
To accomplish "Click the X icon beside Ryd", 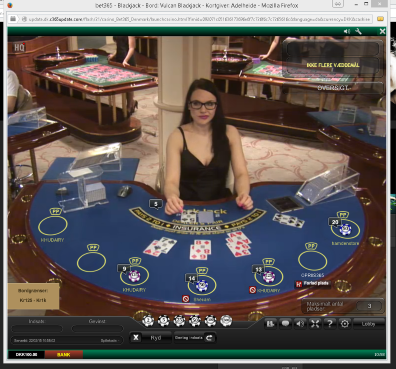I will tap(136, 338).
